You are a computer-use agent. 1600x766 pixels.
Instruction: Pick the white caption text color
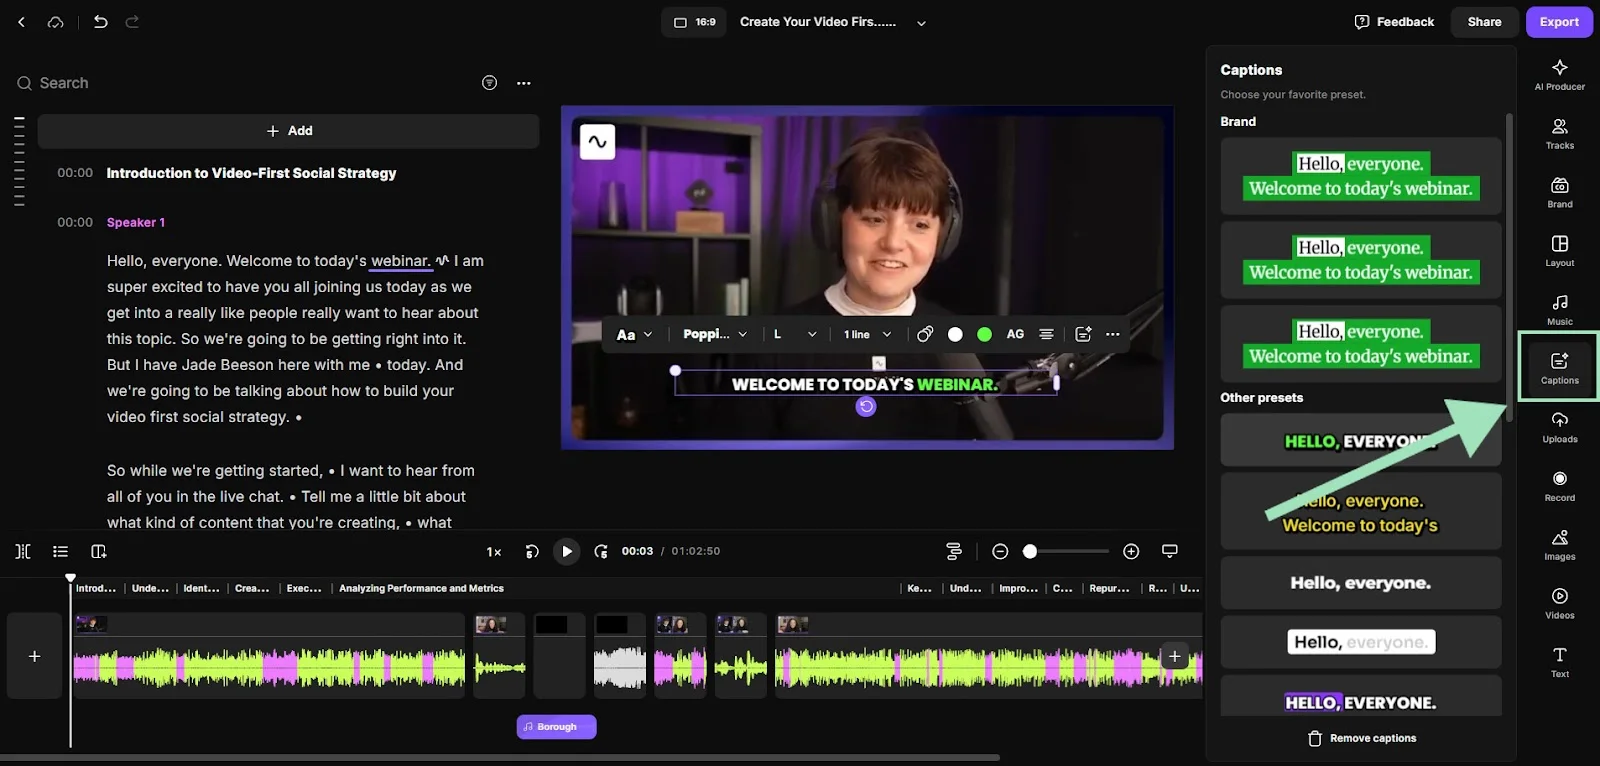point(955,334)
